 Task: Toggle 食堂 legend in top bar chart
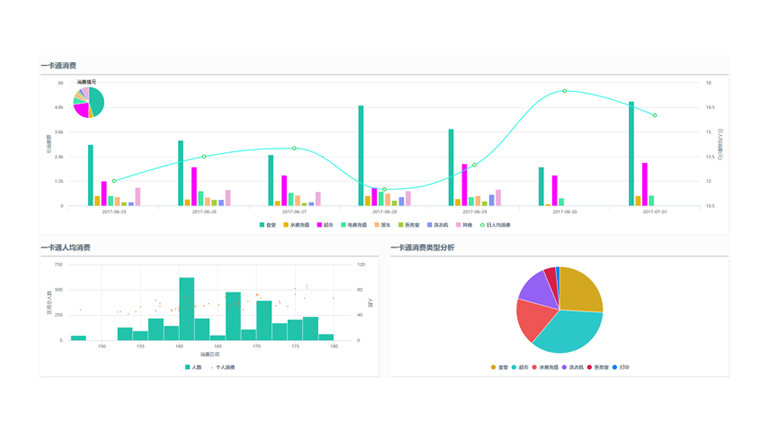tap(267, 225)
